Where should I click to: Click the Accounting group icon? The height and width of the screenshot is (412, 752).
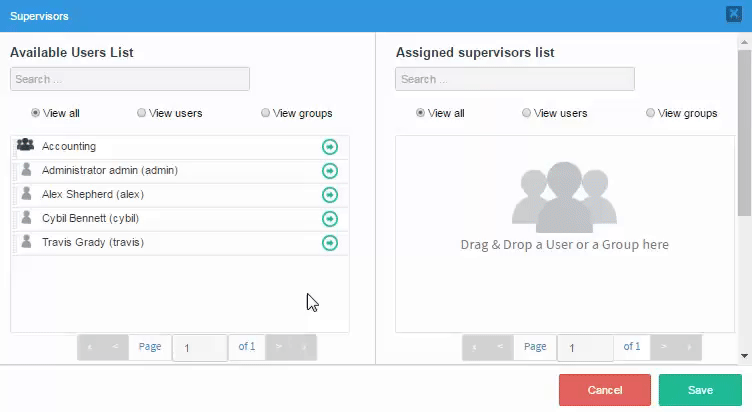[x=26, y=146]
